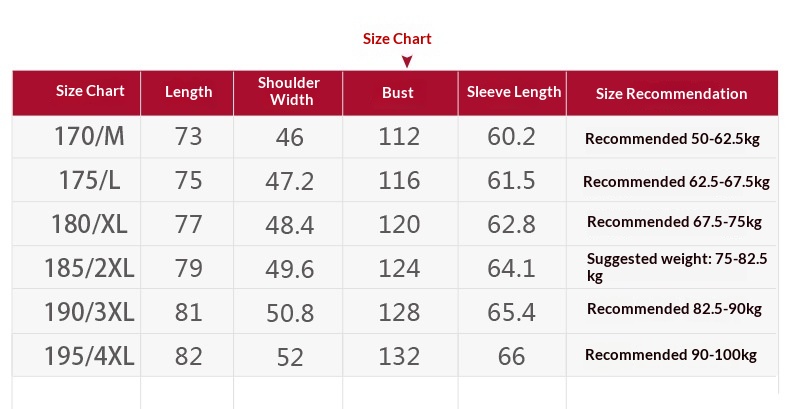Select the Length column header
Image resolution: width=790 pixels, height=409 pixels.
tap(189, 92)
